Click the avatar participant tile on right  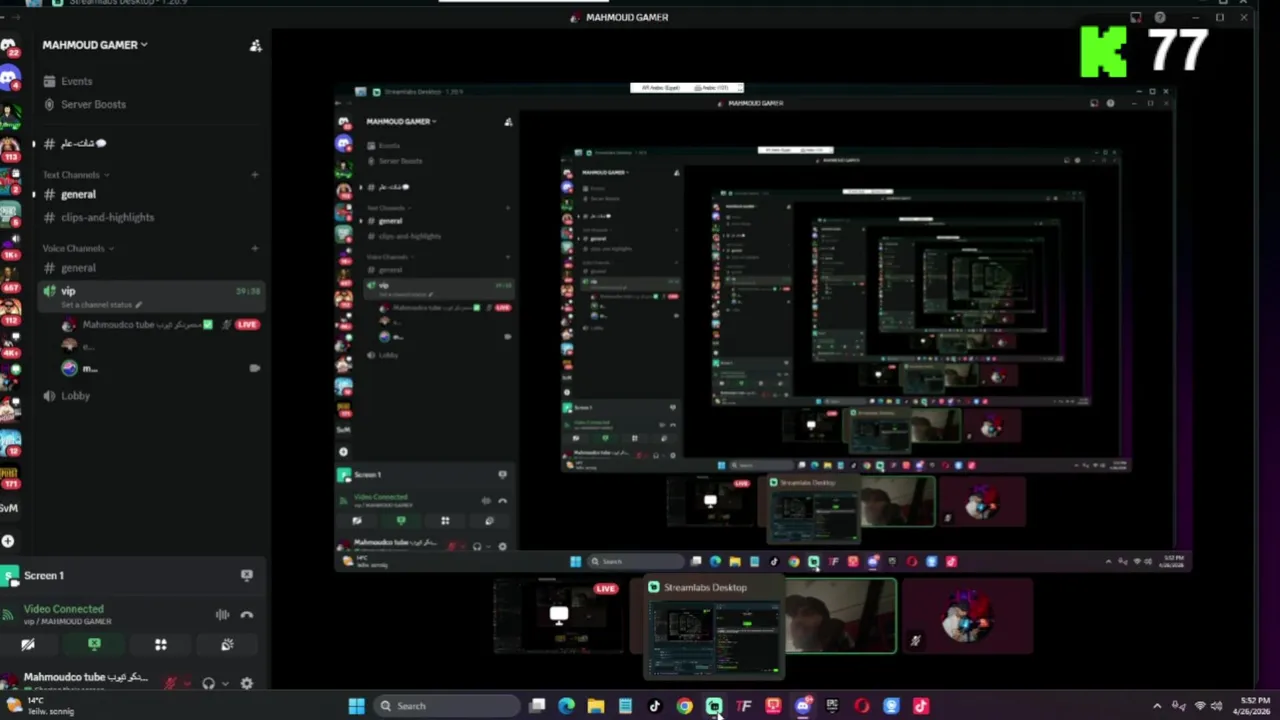pyautogui.click(x=967, y=615)
